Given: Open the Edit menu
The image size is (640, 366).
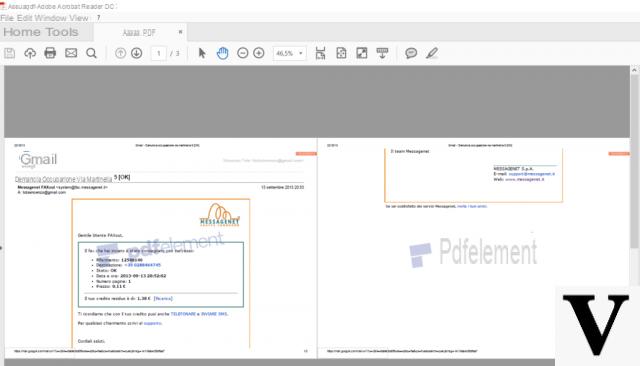Looking at the screenshot, I should click(x=24, y=18).
